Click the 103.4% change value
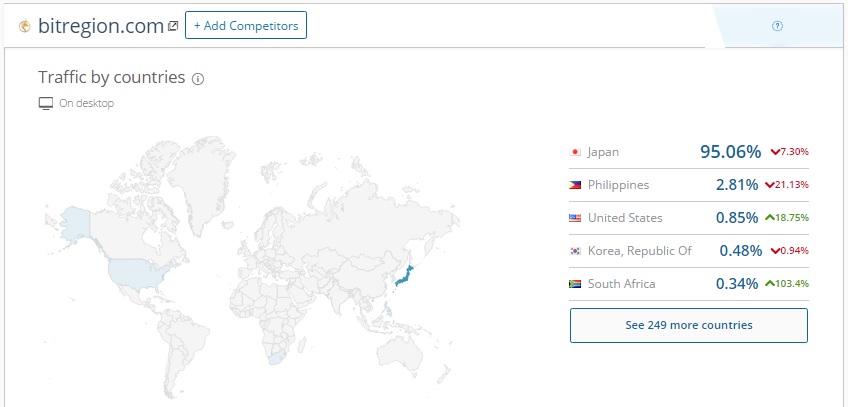 [x=793, y=284]
